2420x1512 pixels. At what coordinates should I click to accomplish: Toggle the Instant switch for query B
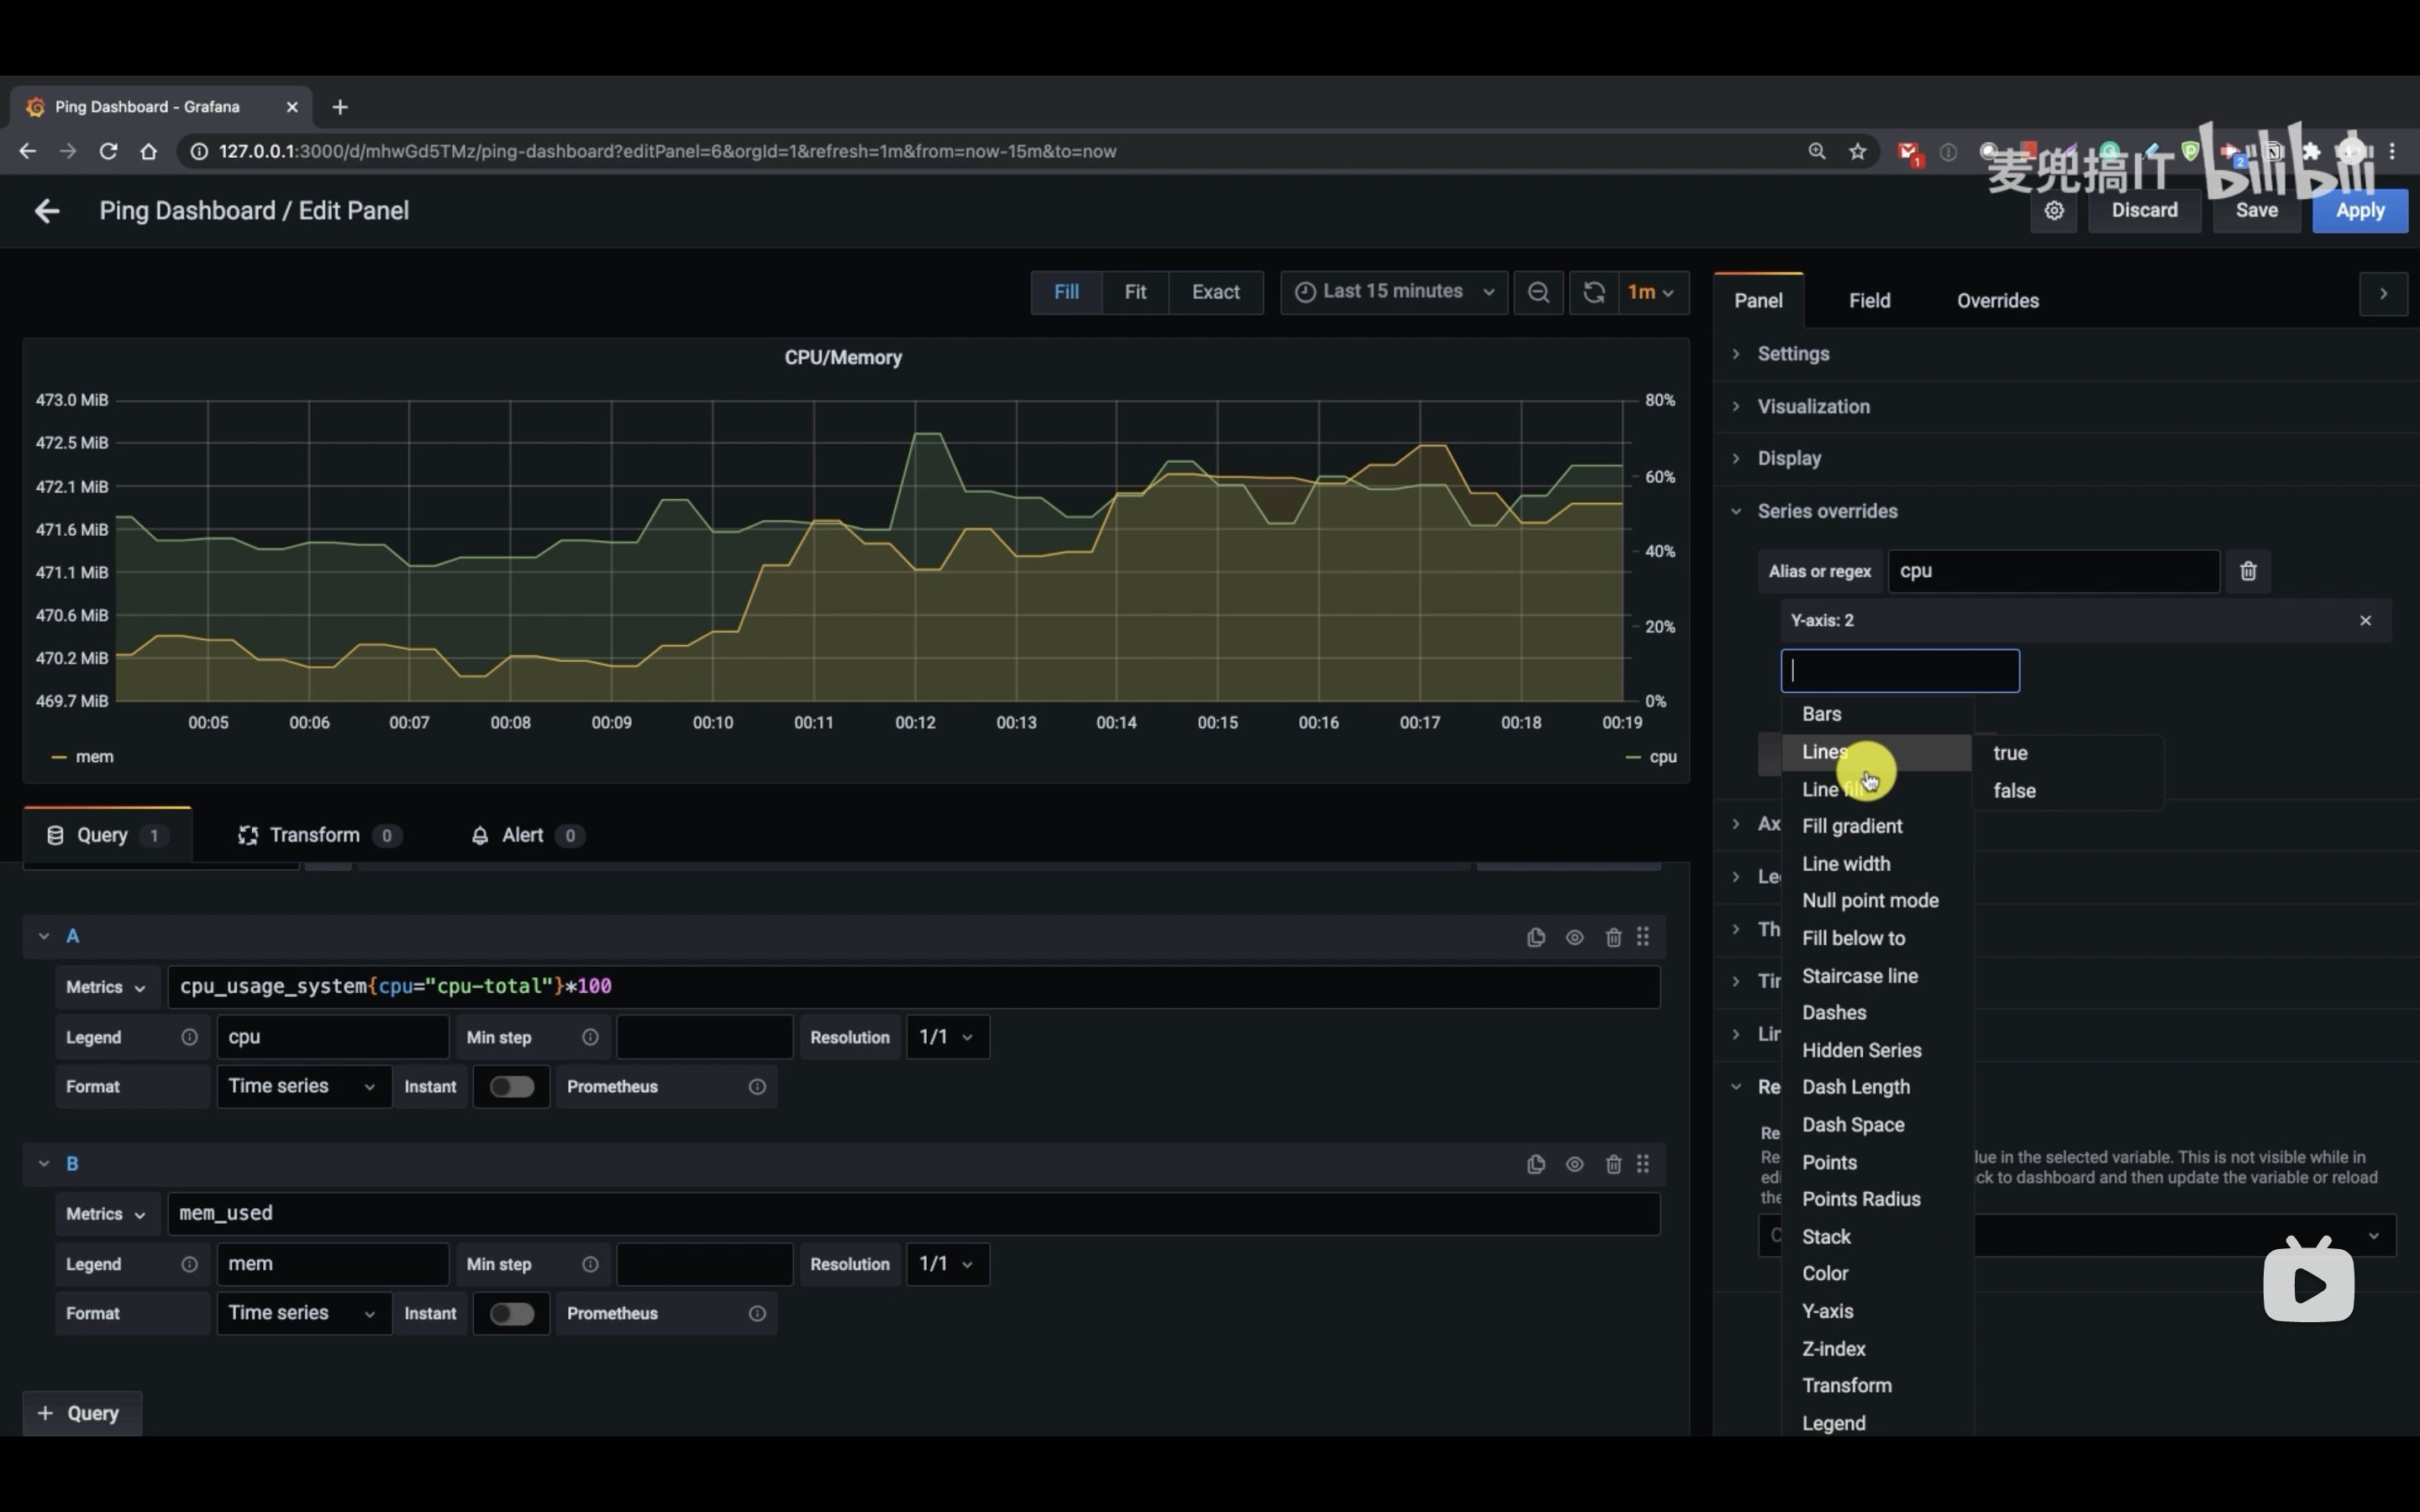(x=511, y=1314)
